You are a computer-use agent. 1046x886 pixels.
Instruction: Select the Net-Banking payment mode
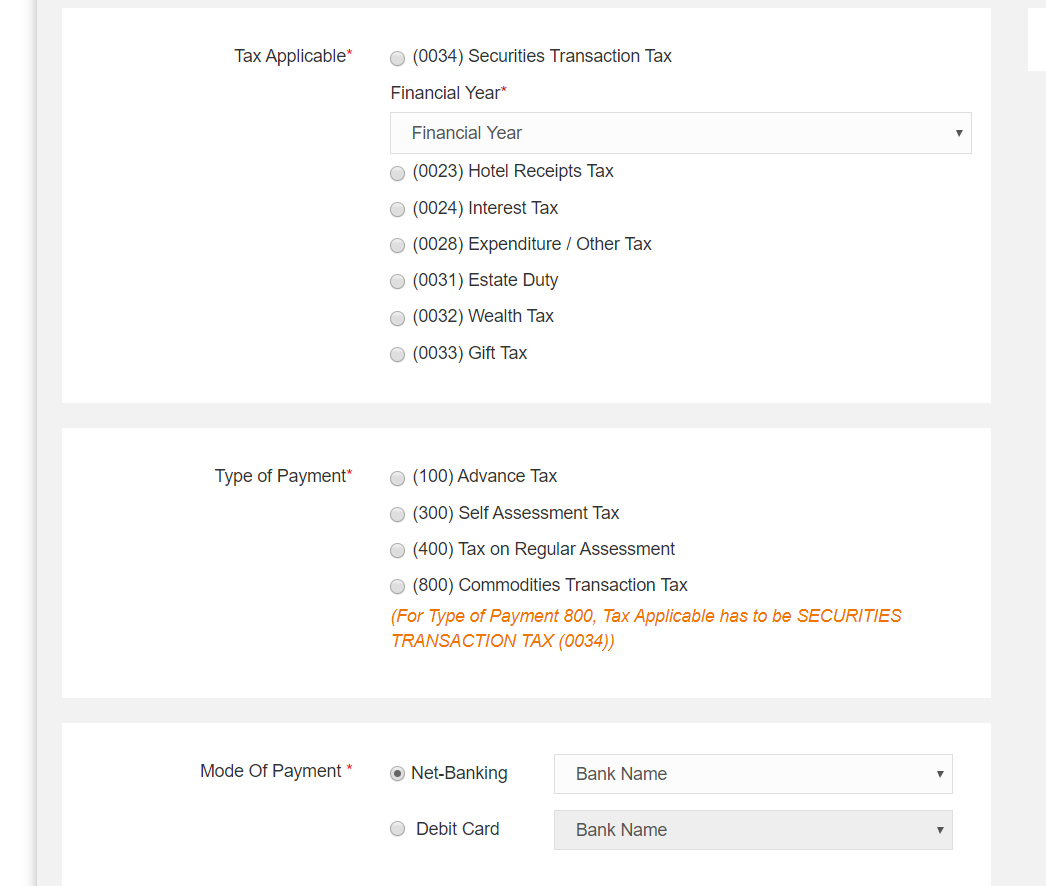[x=397, y=773]
